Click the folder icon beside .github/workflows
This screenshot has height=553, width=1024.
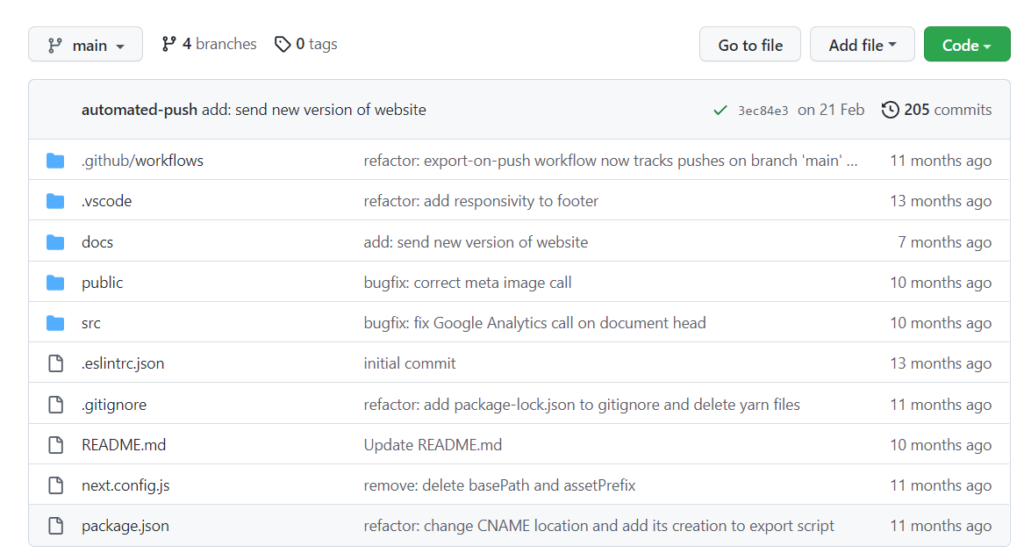click(56, 160)
